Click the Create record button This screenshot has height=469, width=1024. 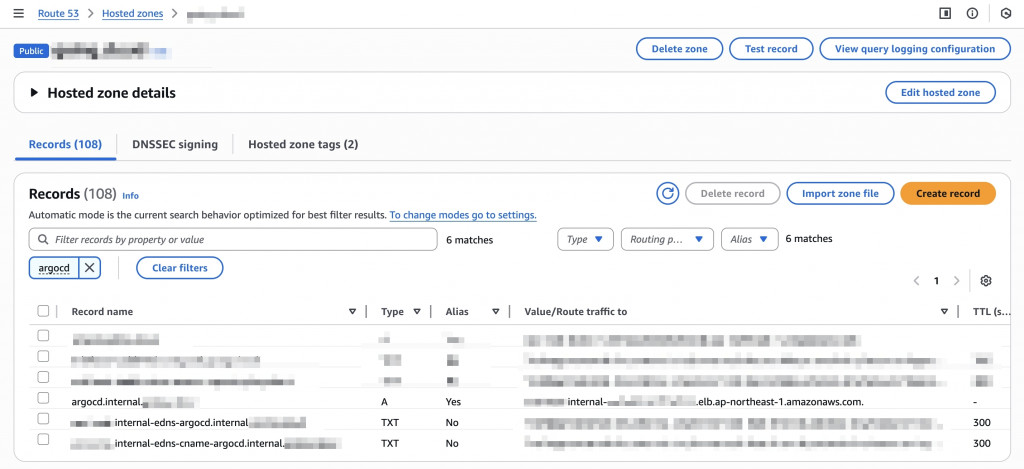[947, 193]
